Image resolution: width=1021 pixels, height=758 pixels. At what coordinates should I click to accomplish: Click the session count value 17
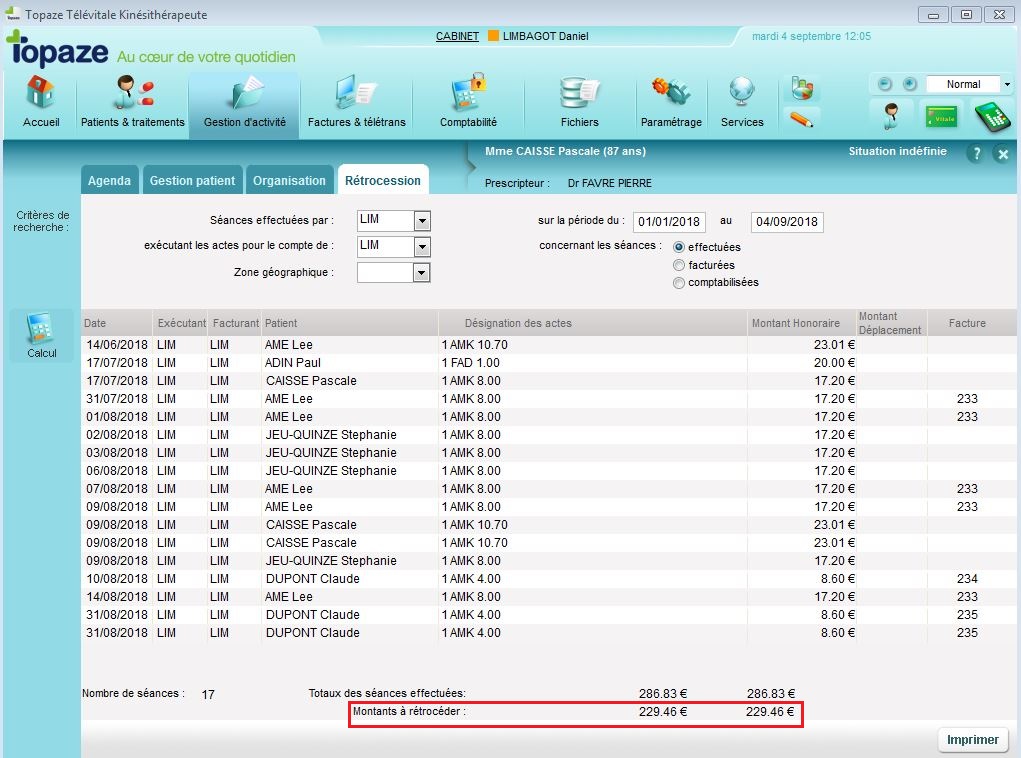tap(208, 695)
